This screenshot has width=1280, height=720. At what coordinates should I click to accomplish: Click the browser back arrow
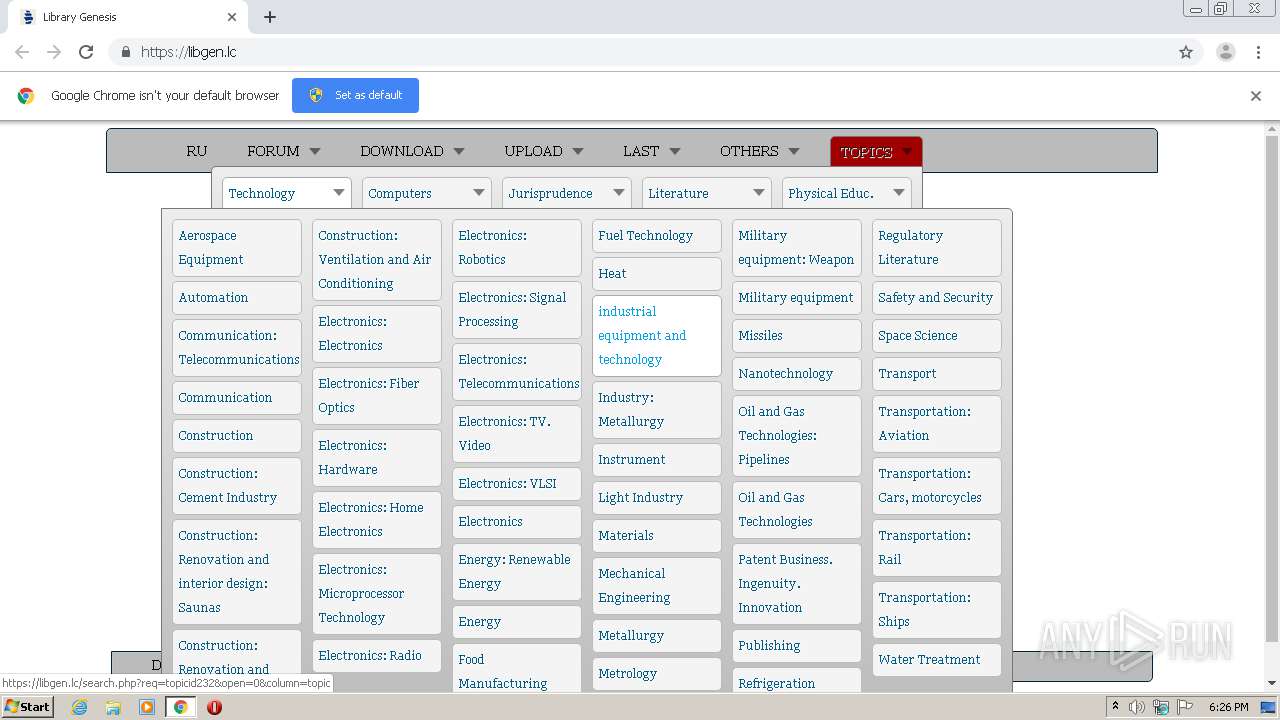point(22,52)
